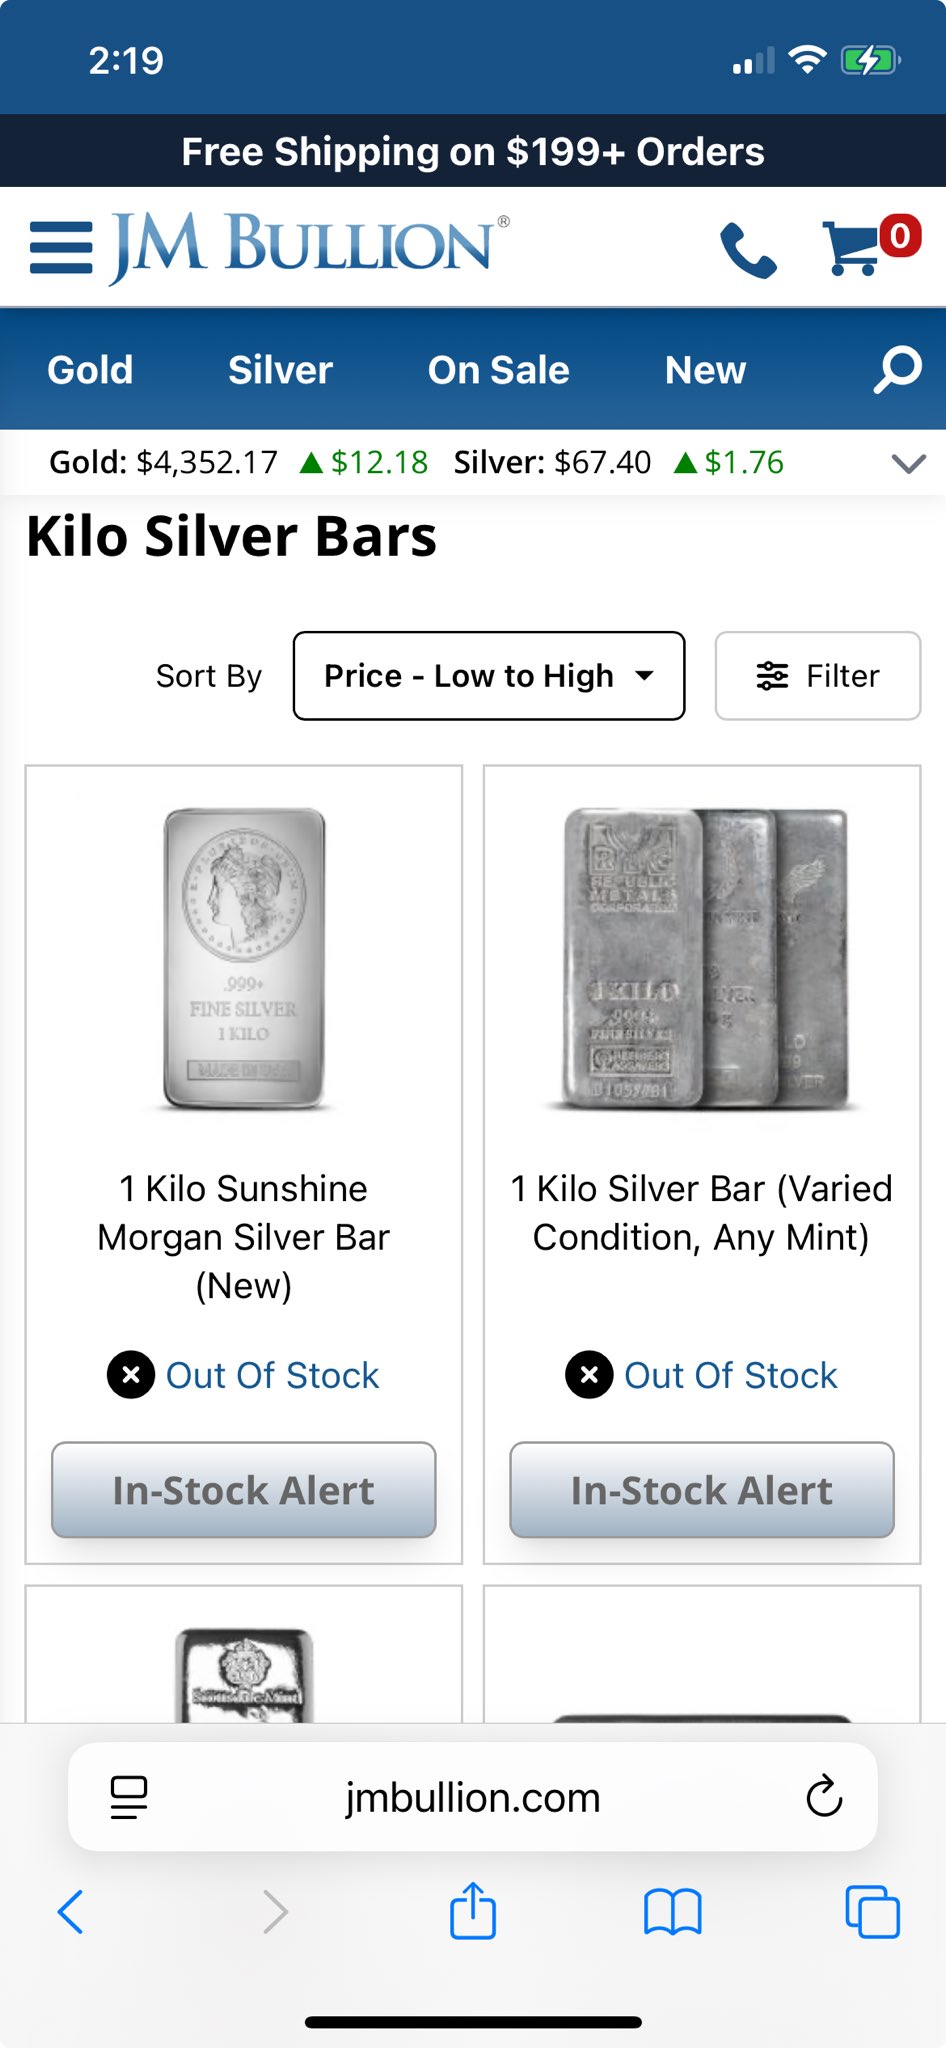Open the site search magnifier
The height and width of the screenshot is (2048, 946).
pyautogui.click(x=897, y=370)
